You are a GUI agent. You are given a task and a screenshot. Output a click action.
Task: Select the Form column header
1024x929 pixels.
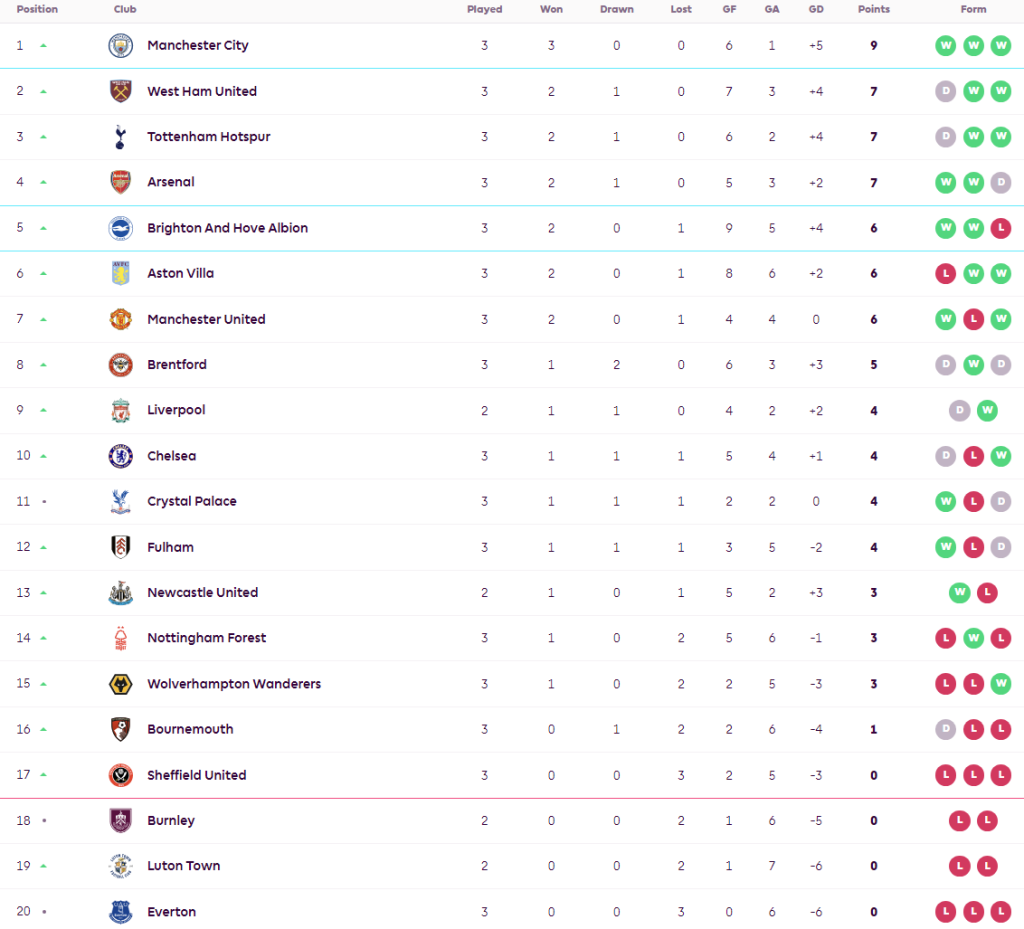[973, 9]
